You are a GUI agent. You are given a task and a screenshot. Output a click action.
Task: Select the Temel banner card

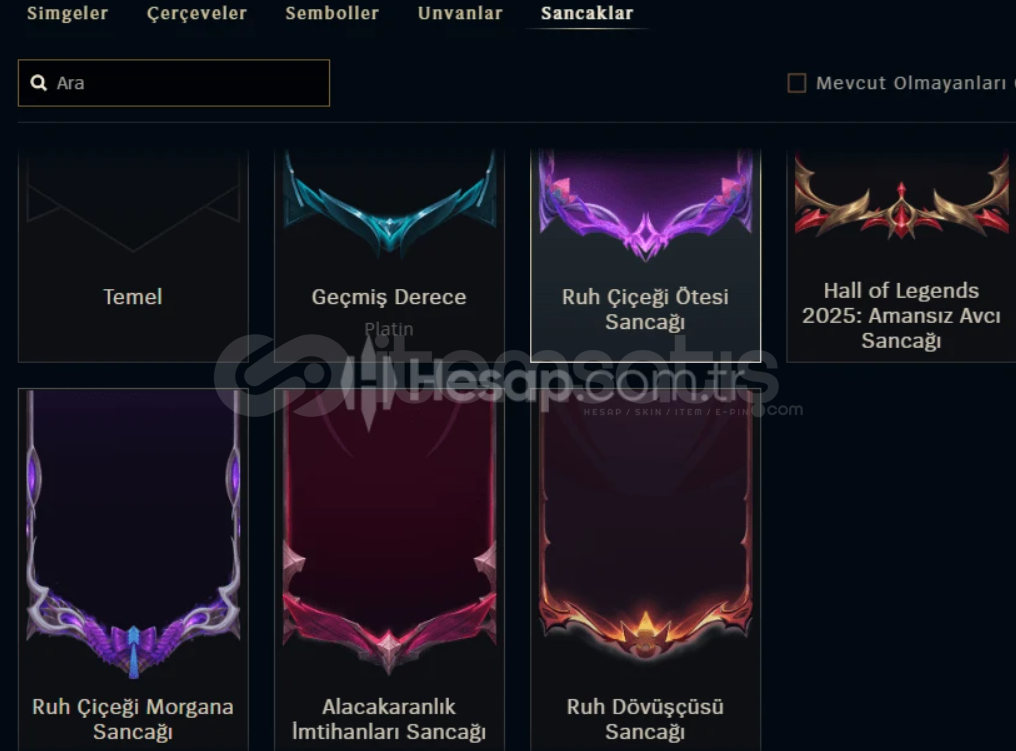point(133,255)
